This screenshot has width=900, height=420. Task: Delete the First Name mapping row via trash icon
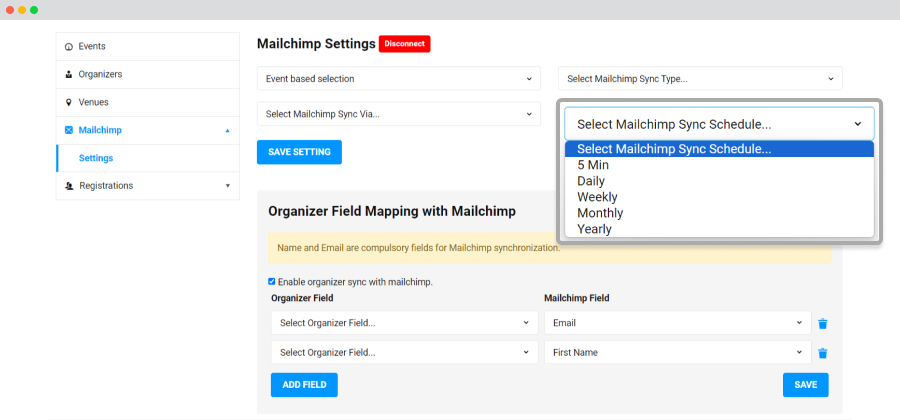pos(823,353)
